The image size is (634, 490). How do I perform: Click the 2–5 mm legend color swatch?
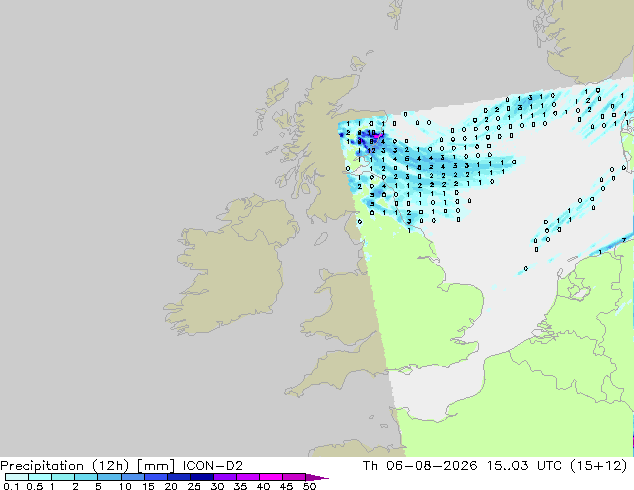tap(86, 477)
